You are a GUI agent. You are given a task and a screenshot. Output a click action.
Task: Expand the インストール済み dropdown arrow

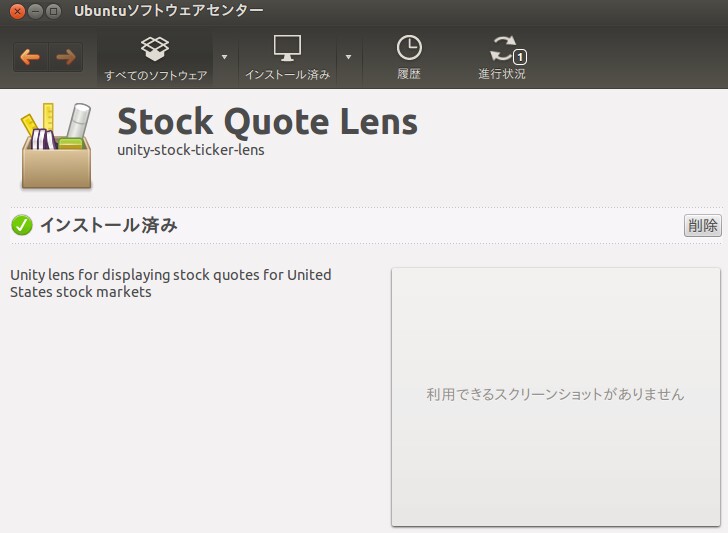pyautogui.click(x=348, y=58)
